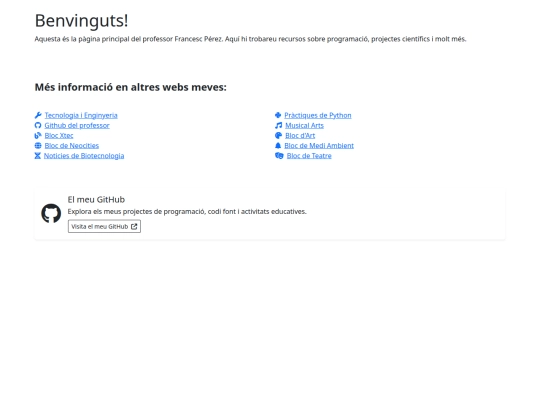This screenshot has width=540, height=405.
Task: Follow the Bloc Xtec link
Action: [59, 136]
